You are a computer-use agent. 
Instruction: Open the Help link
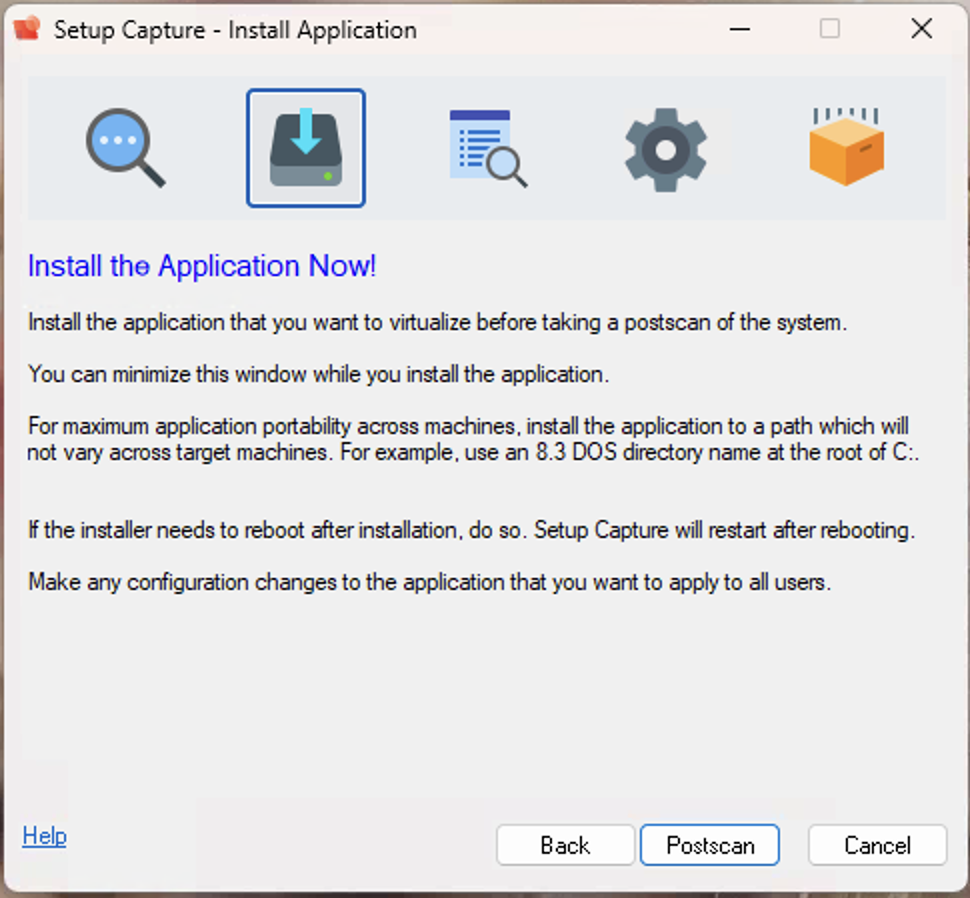pyautogui.click(x=44, y=836)
